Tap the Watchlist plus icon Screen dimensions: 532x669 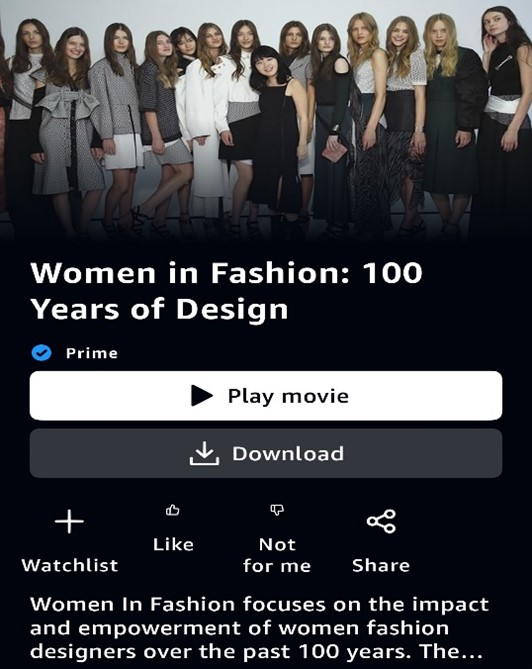click(70, 521)
